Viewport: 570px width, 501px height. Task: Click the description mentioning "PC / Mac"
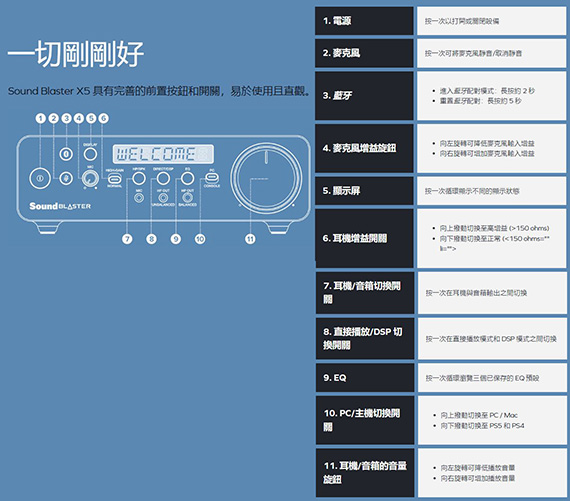coord(492,420)
